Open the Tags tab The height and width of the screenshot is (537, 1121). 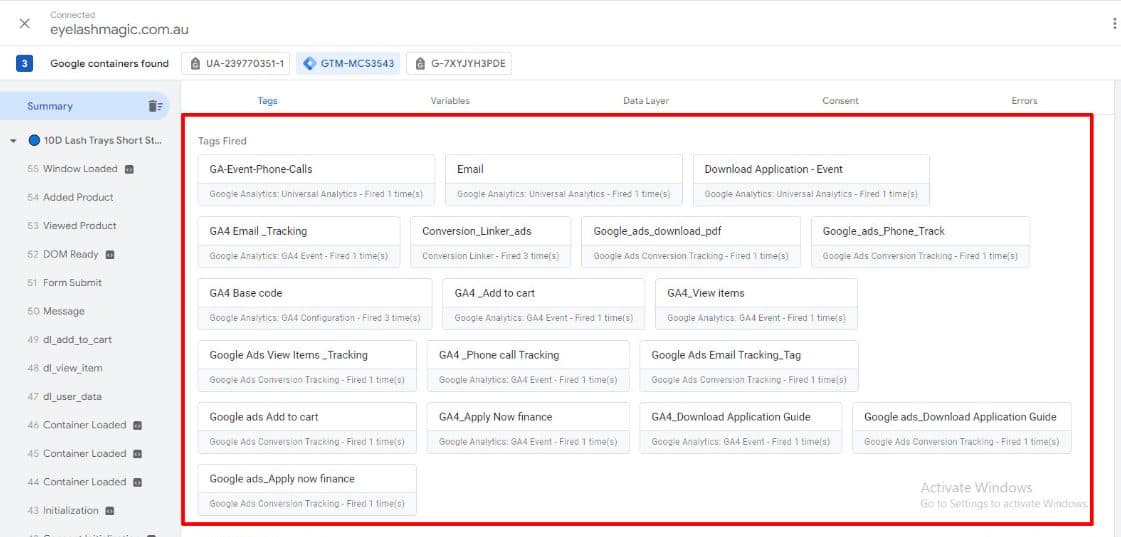(x=267, y=101)
